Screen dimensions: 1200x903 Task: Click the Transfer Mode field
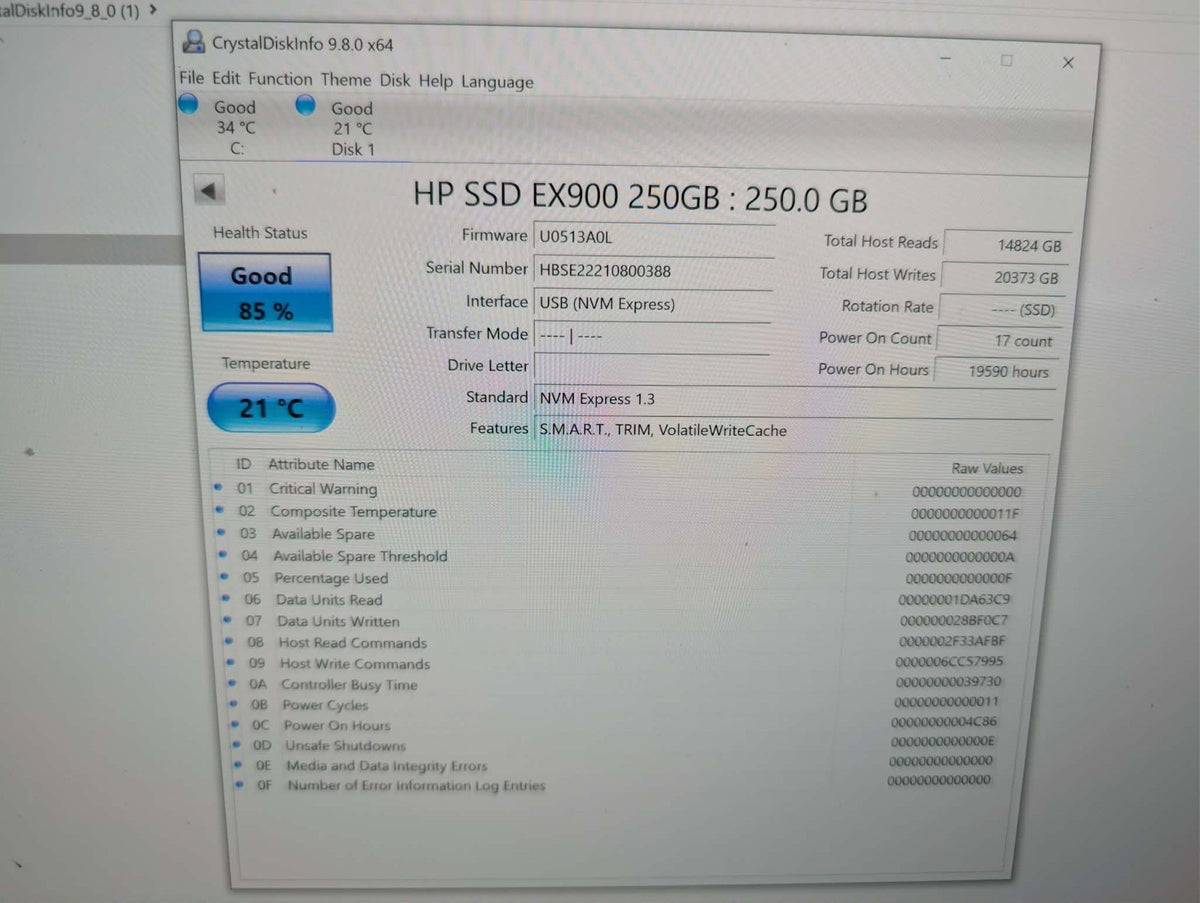pyautogui.click(x=652, y=336)
